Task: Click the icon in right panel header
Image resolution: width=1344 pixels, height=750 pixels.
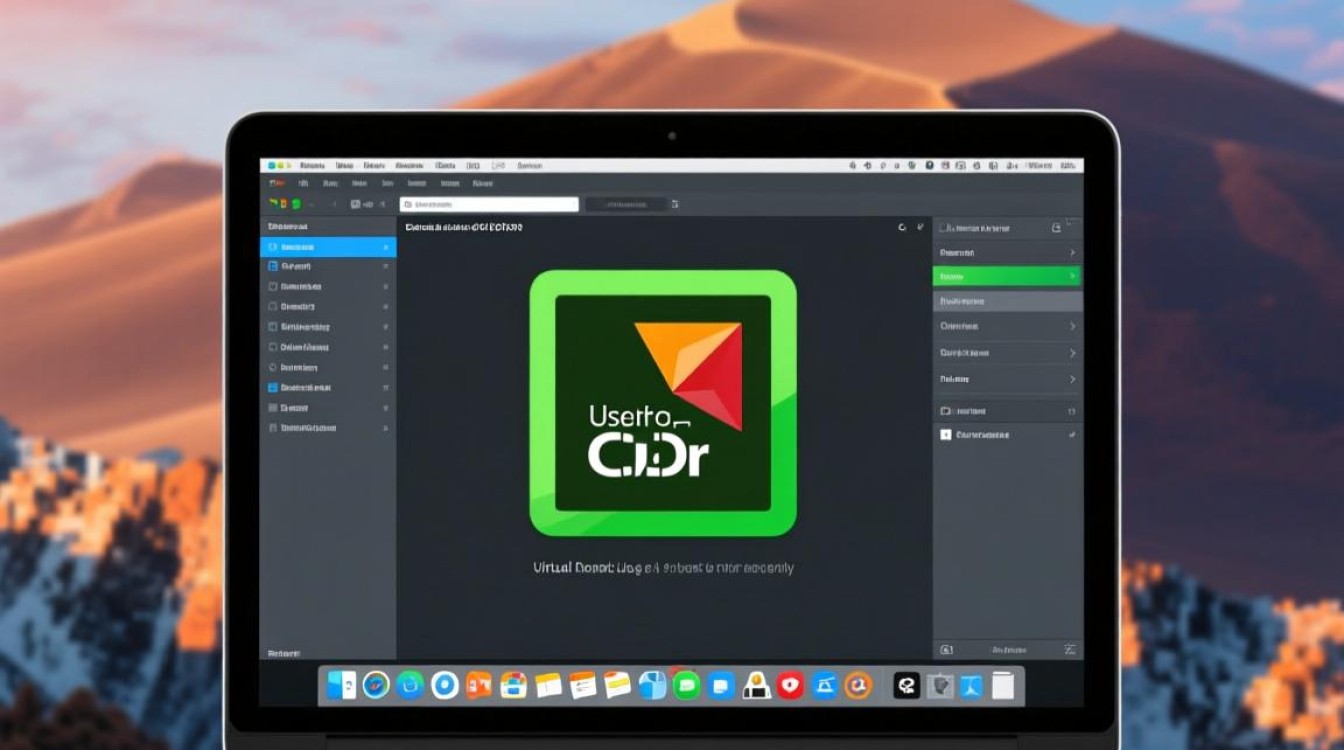Action: 1056,228
